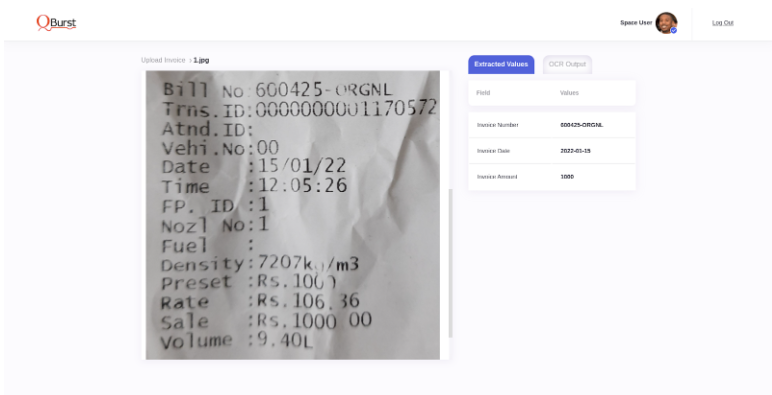This screenshot has width=772, height=395.
Task: Open the Space User avatar picture
Action: tap(666, 23)
